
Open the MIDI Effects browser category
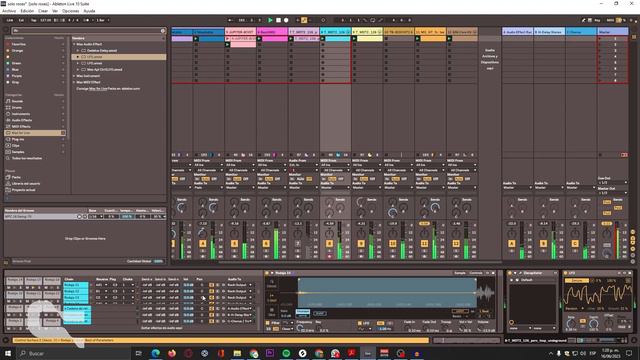21,127
